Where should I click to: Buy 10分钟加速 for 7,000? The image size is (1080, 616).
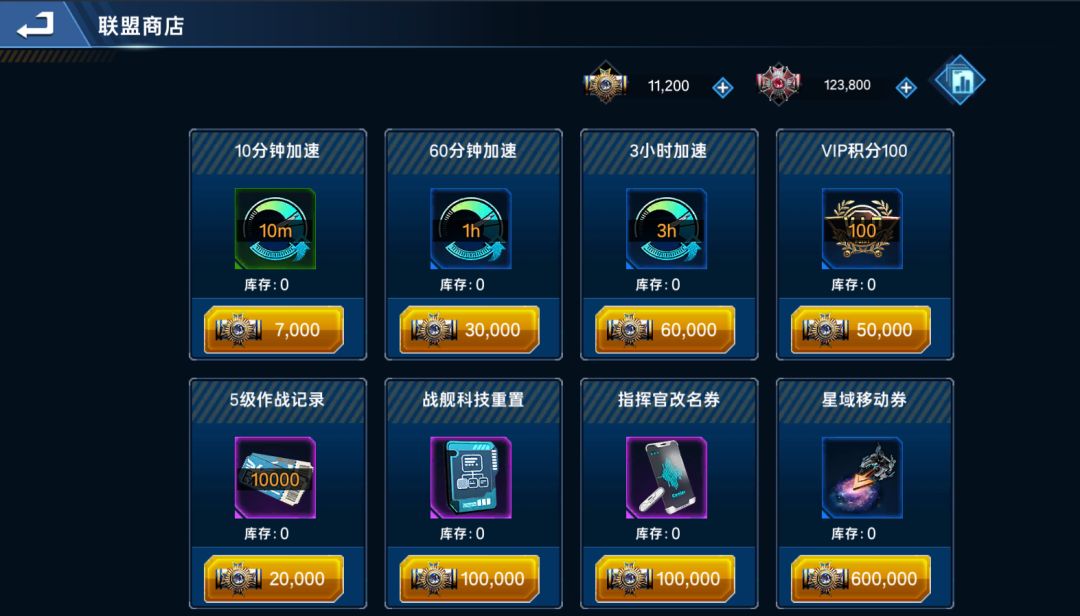coord(274,330)
